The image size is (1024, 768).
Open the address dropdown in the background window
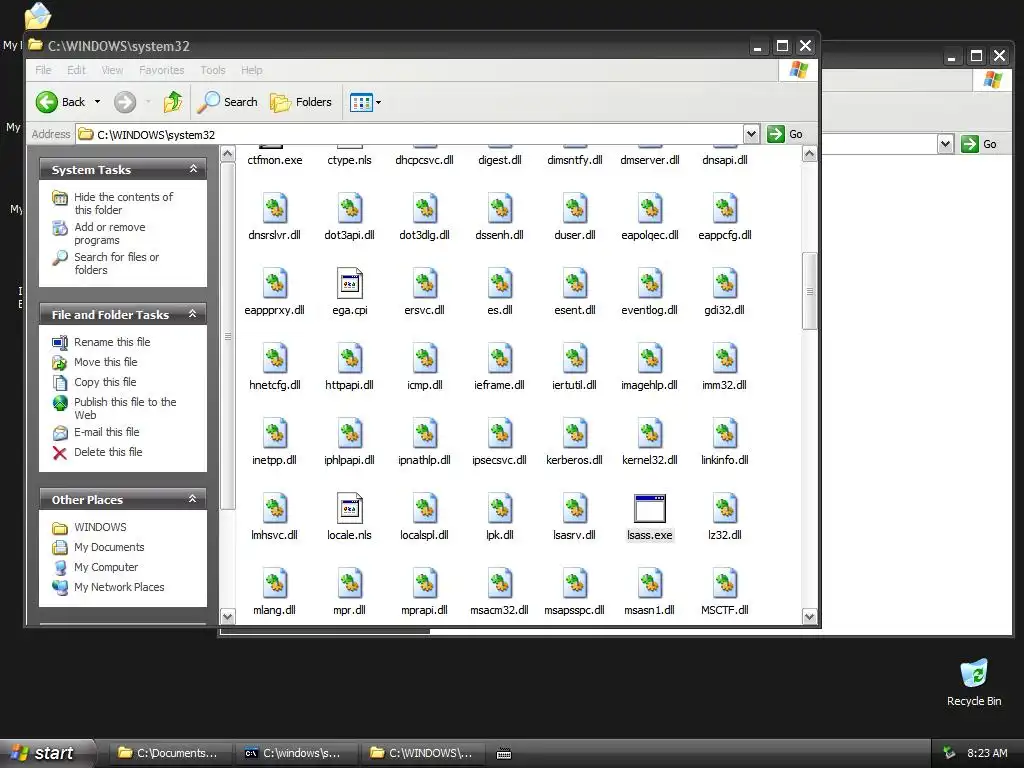(945, 144)
